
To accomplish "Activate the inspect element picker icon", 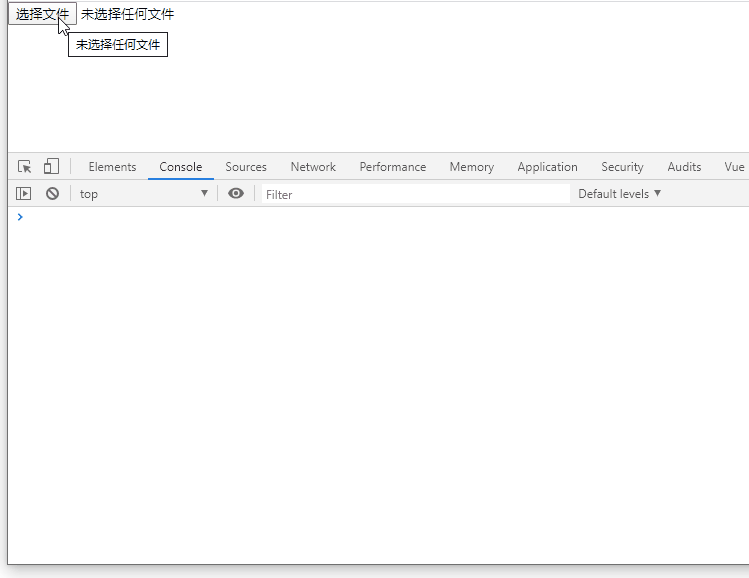I will [24, 167].
